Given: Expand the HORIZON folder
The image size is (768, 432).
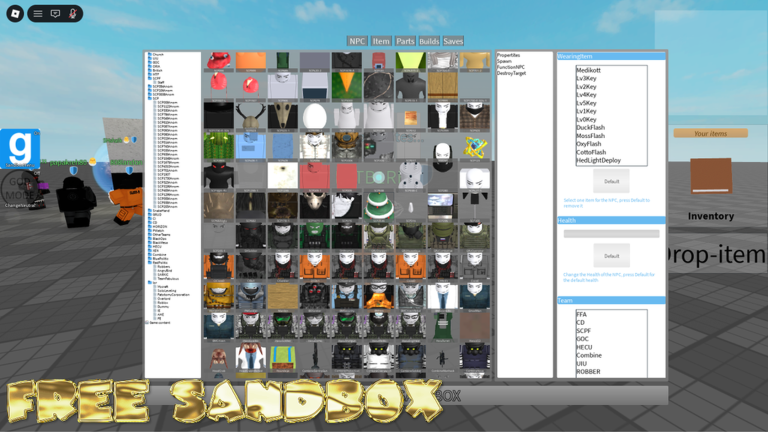Looking at the screenshot, I should coord(160,227).
